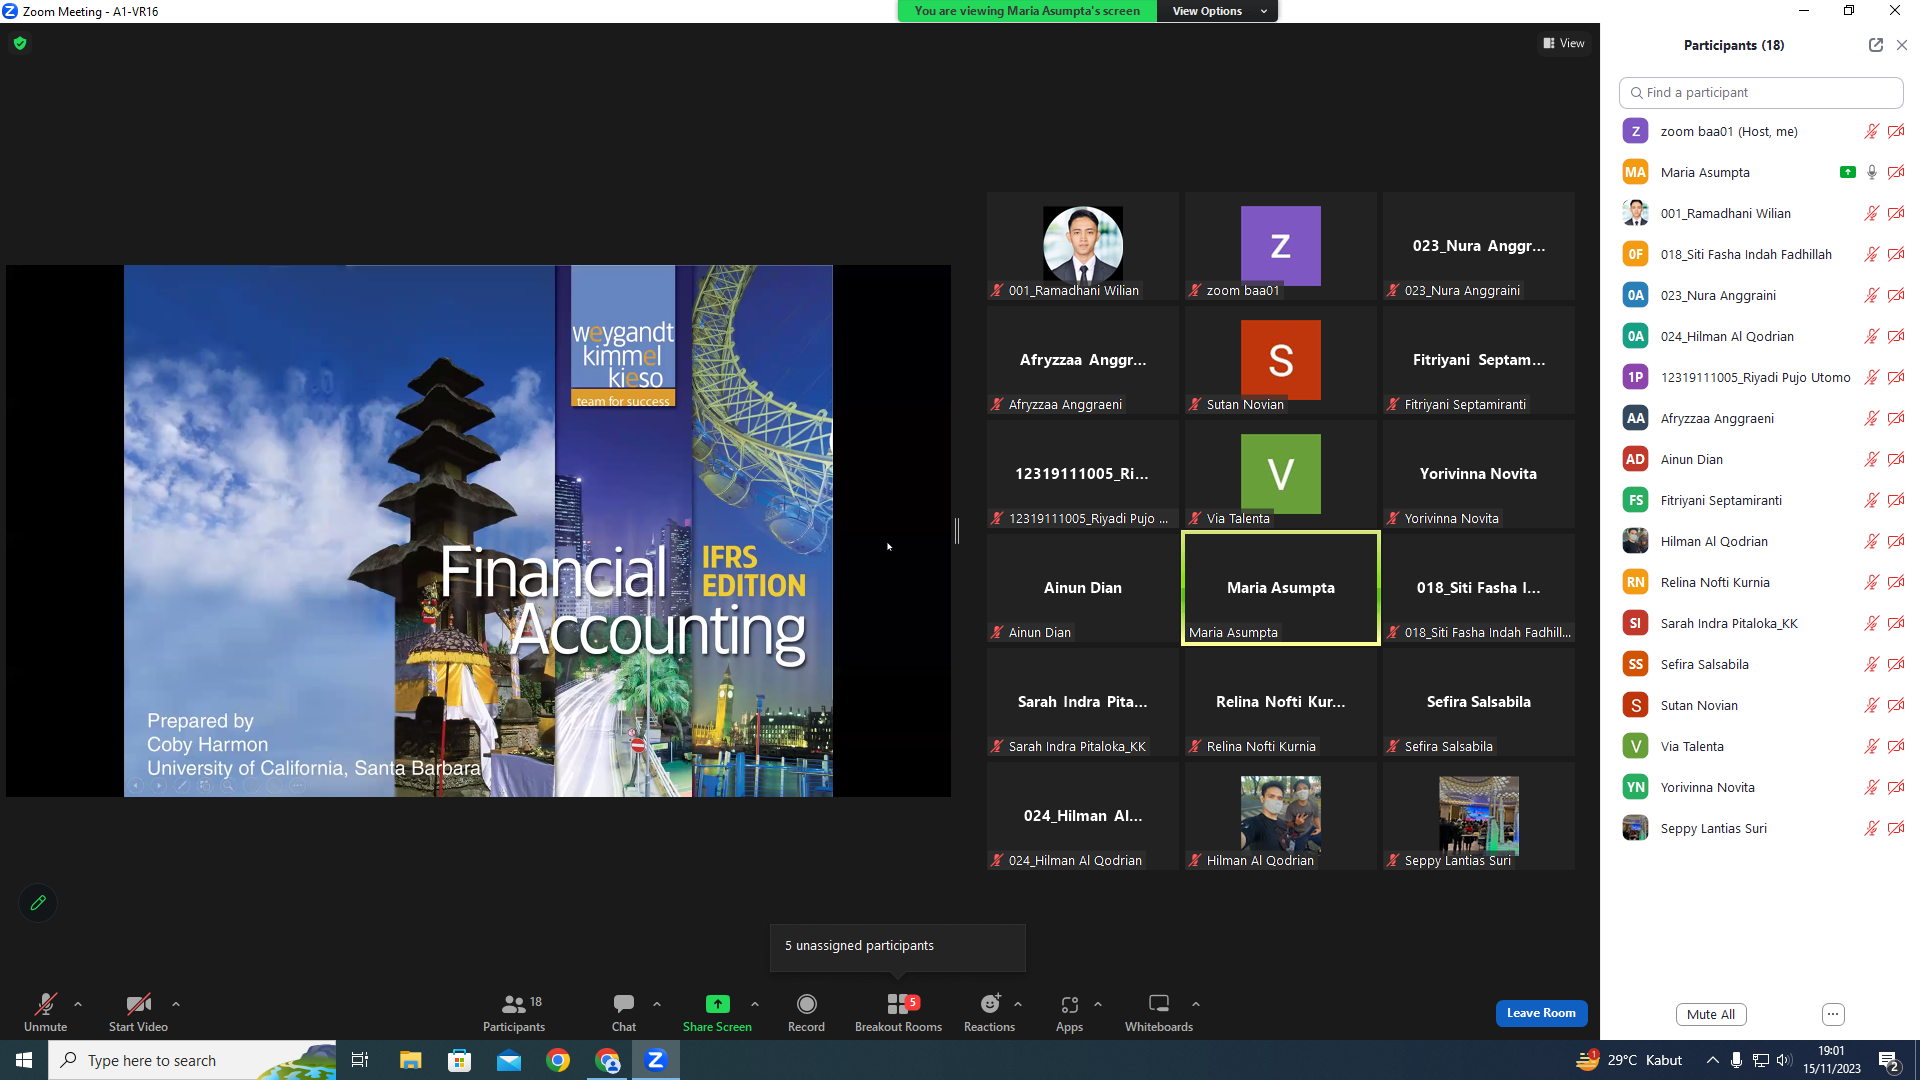Toggle microphone for Seppy Lantias Suri

point(1871,828)
